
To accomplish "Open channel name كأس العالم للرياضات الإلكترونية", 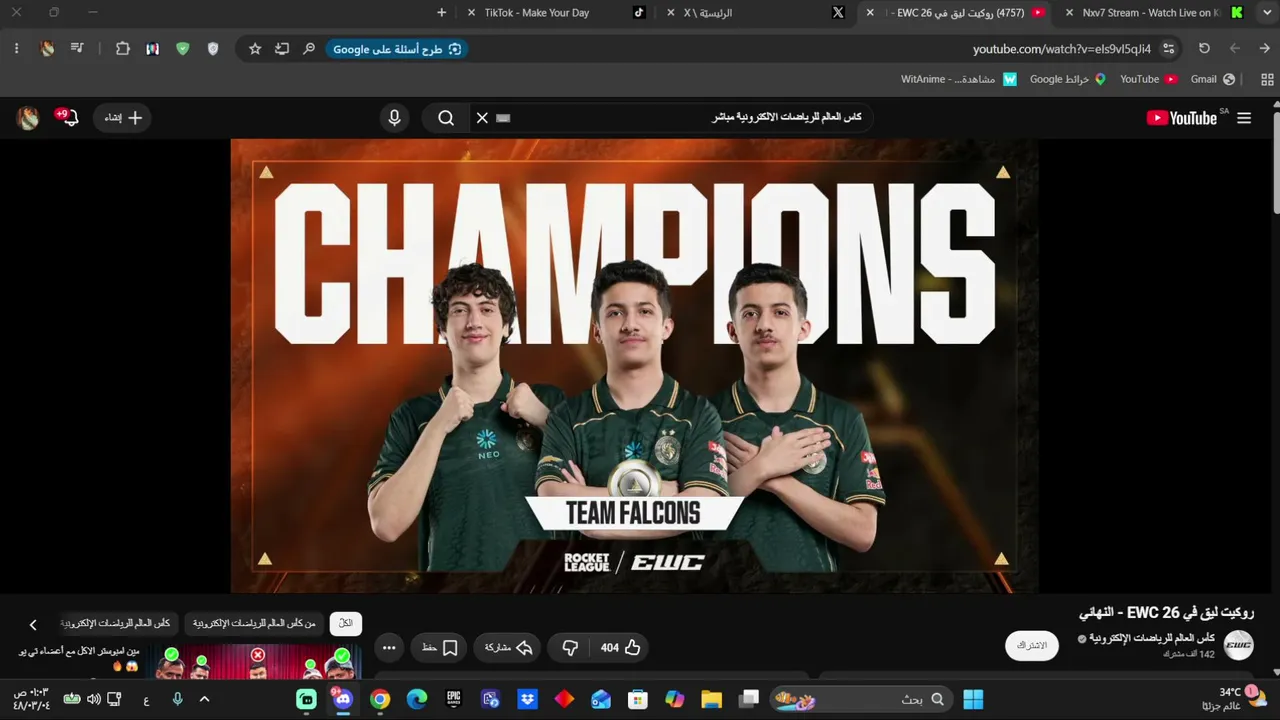I will [1151, 638].
